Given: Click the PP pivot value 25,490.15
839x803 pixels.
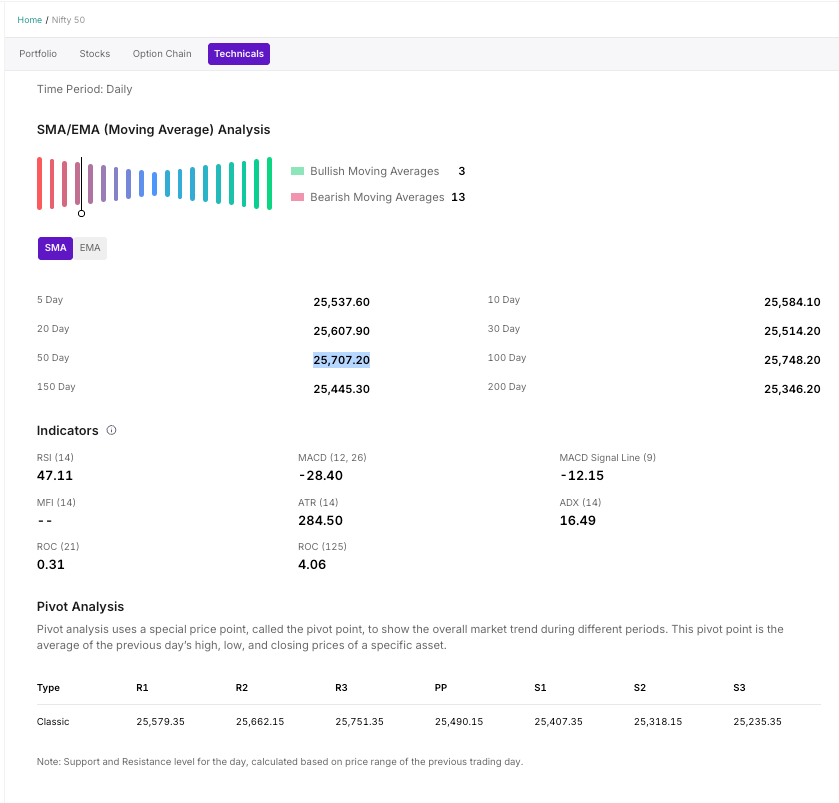Looking at the screenshot, I should (x=459, y=721).
